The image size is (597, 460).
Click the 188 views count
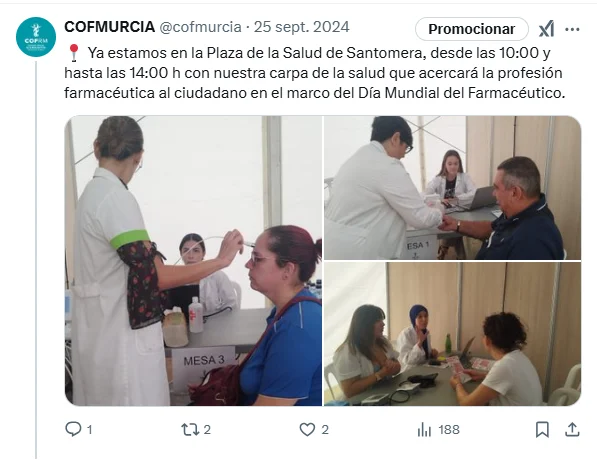tap(449, 430)
